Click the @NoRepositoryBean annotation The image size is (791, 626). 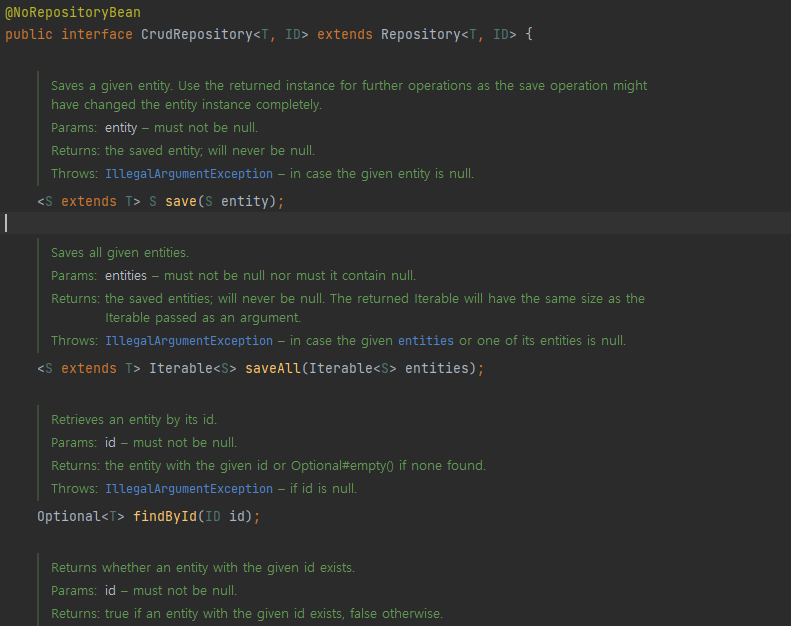73,12
